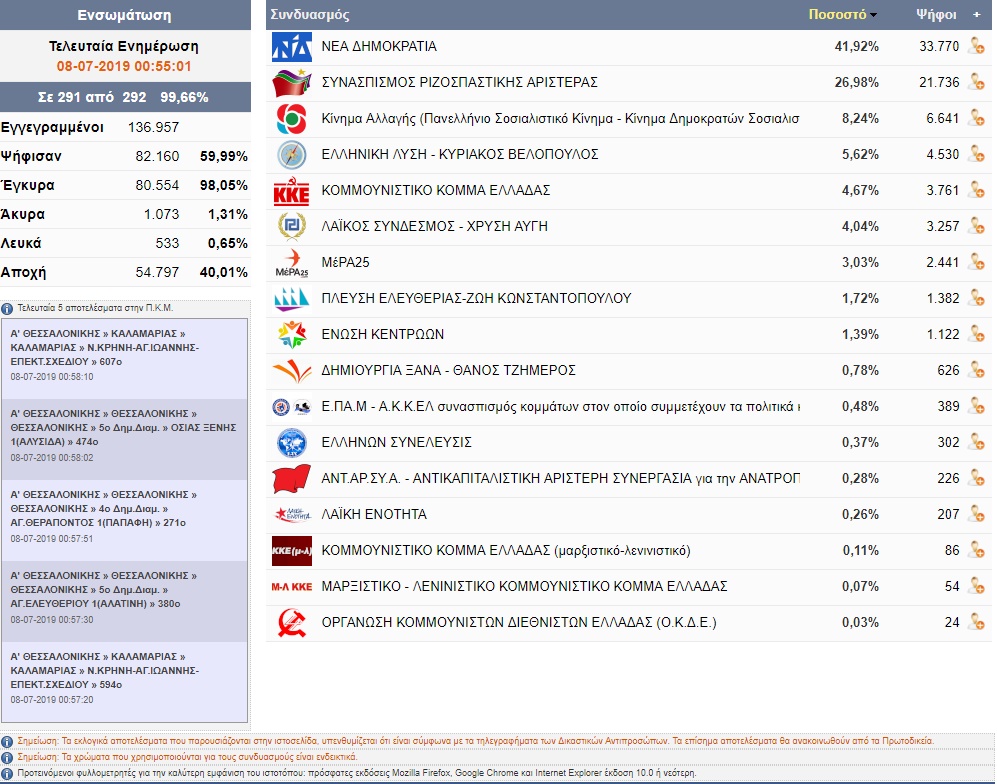Image resolution: width=997 pixels, height=784 pixels.
Task: Click the ΧΡΥΣΗ ΑΥΓΗ logo
Action: tap(292, 226)
